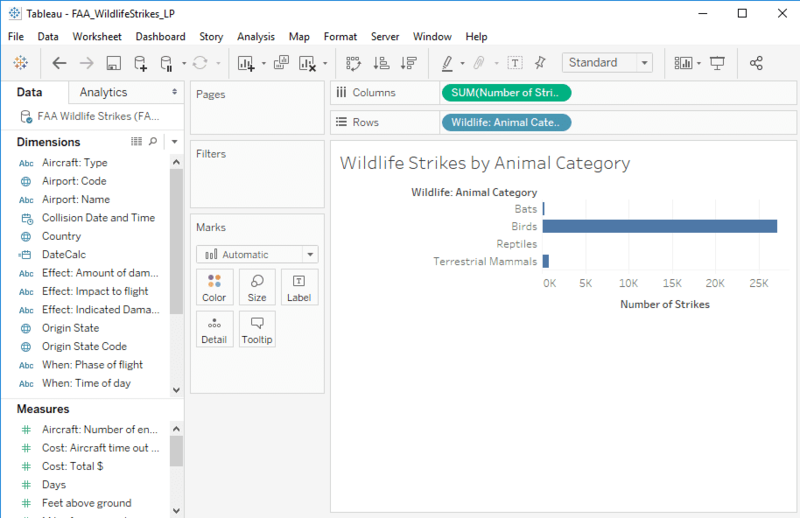This screenshot has width=800, height=518.
Task: Select the DateCalc field
Action: tap(64, 255)
